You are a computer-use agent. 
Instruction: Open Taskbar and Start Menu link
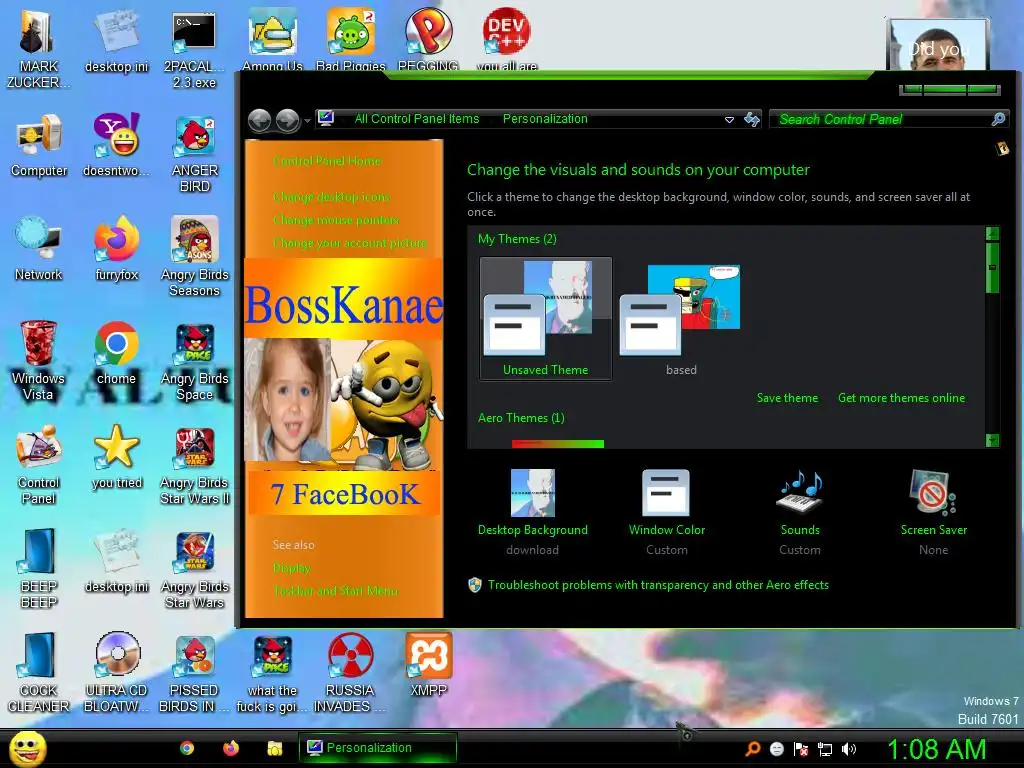336,590
